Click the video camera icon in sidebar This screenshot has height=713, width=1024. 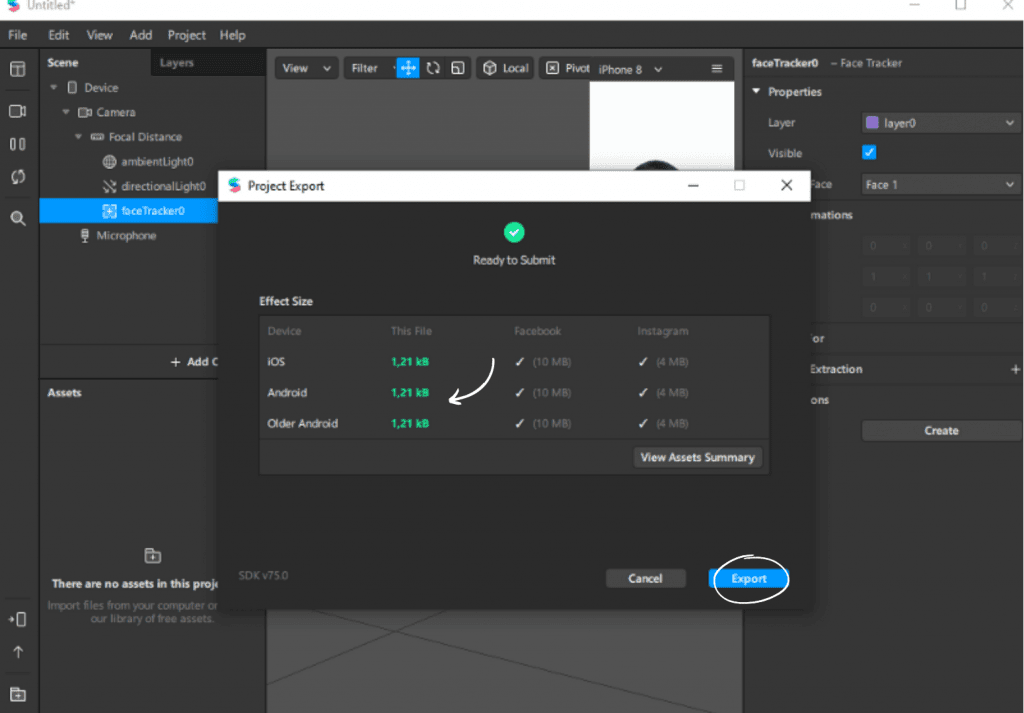[x=18, y=111]
